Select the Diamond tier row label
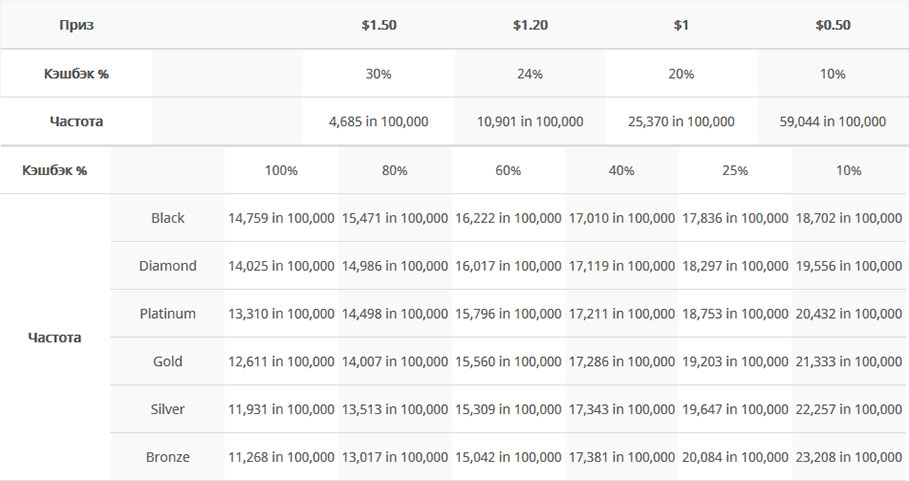This screenshot has width=909, height=481. click(x=168, y=266)
